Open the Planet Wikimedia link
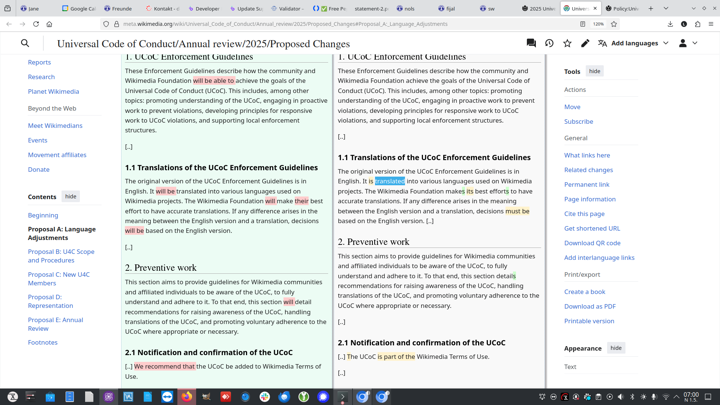Viewport: 720px width, 405px height. (x=53, y=91)
